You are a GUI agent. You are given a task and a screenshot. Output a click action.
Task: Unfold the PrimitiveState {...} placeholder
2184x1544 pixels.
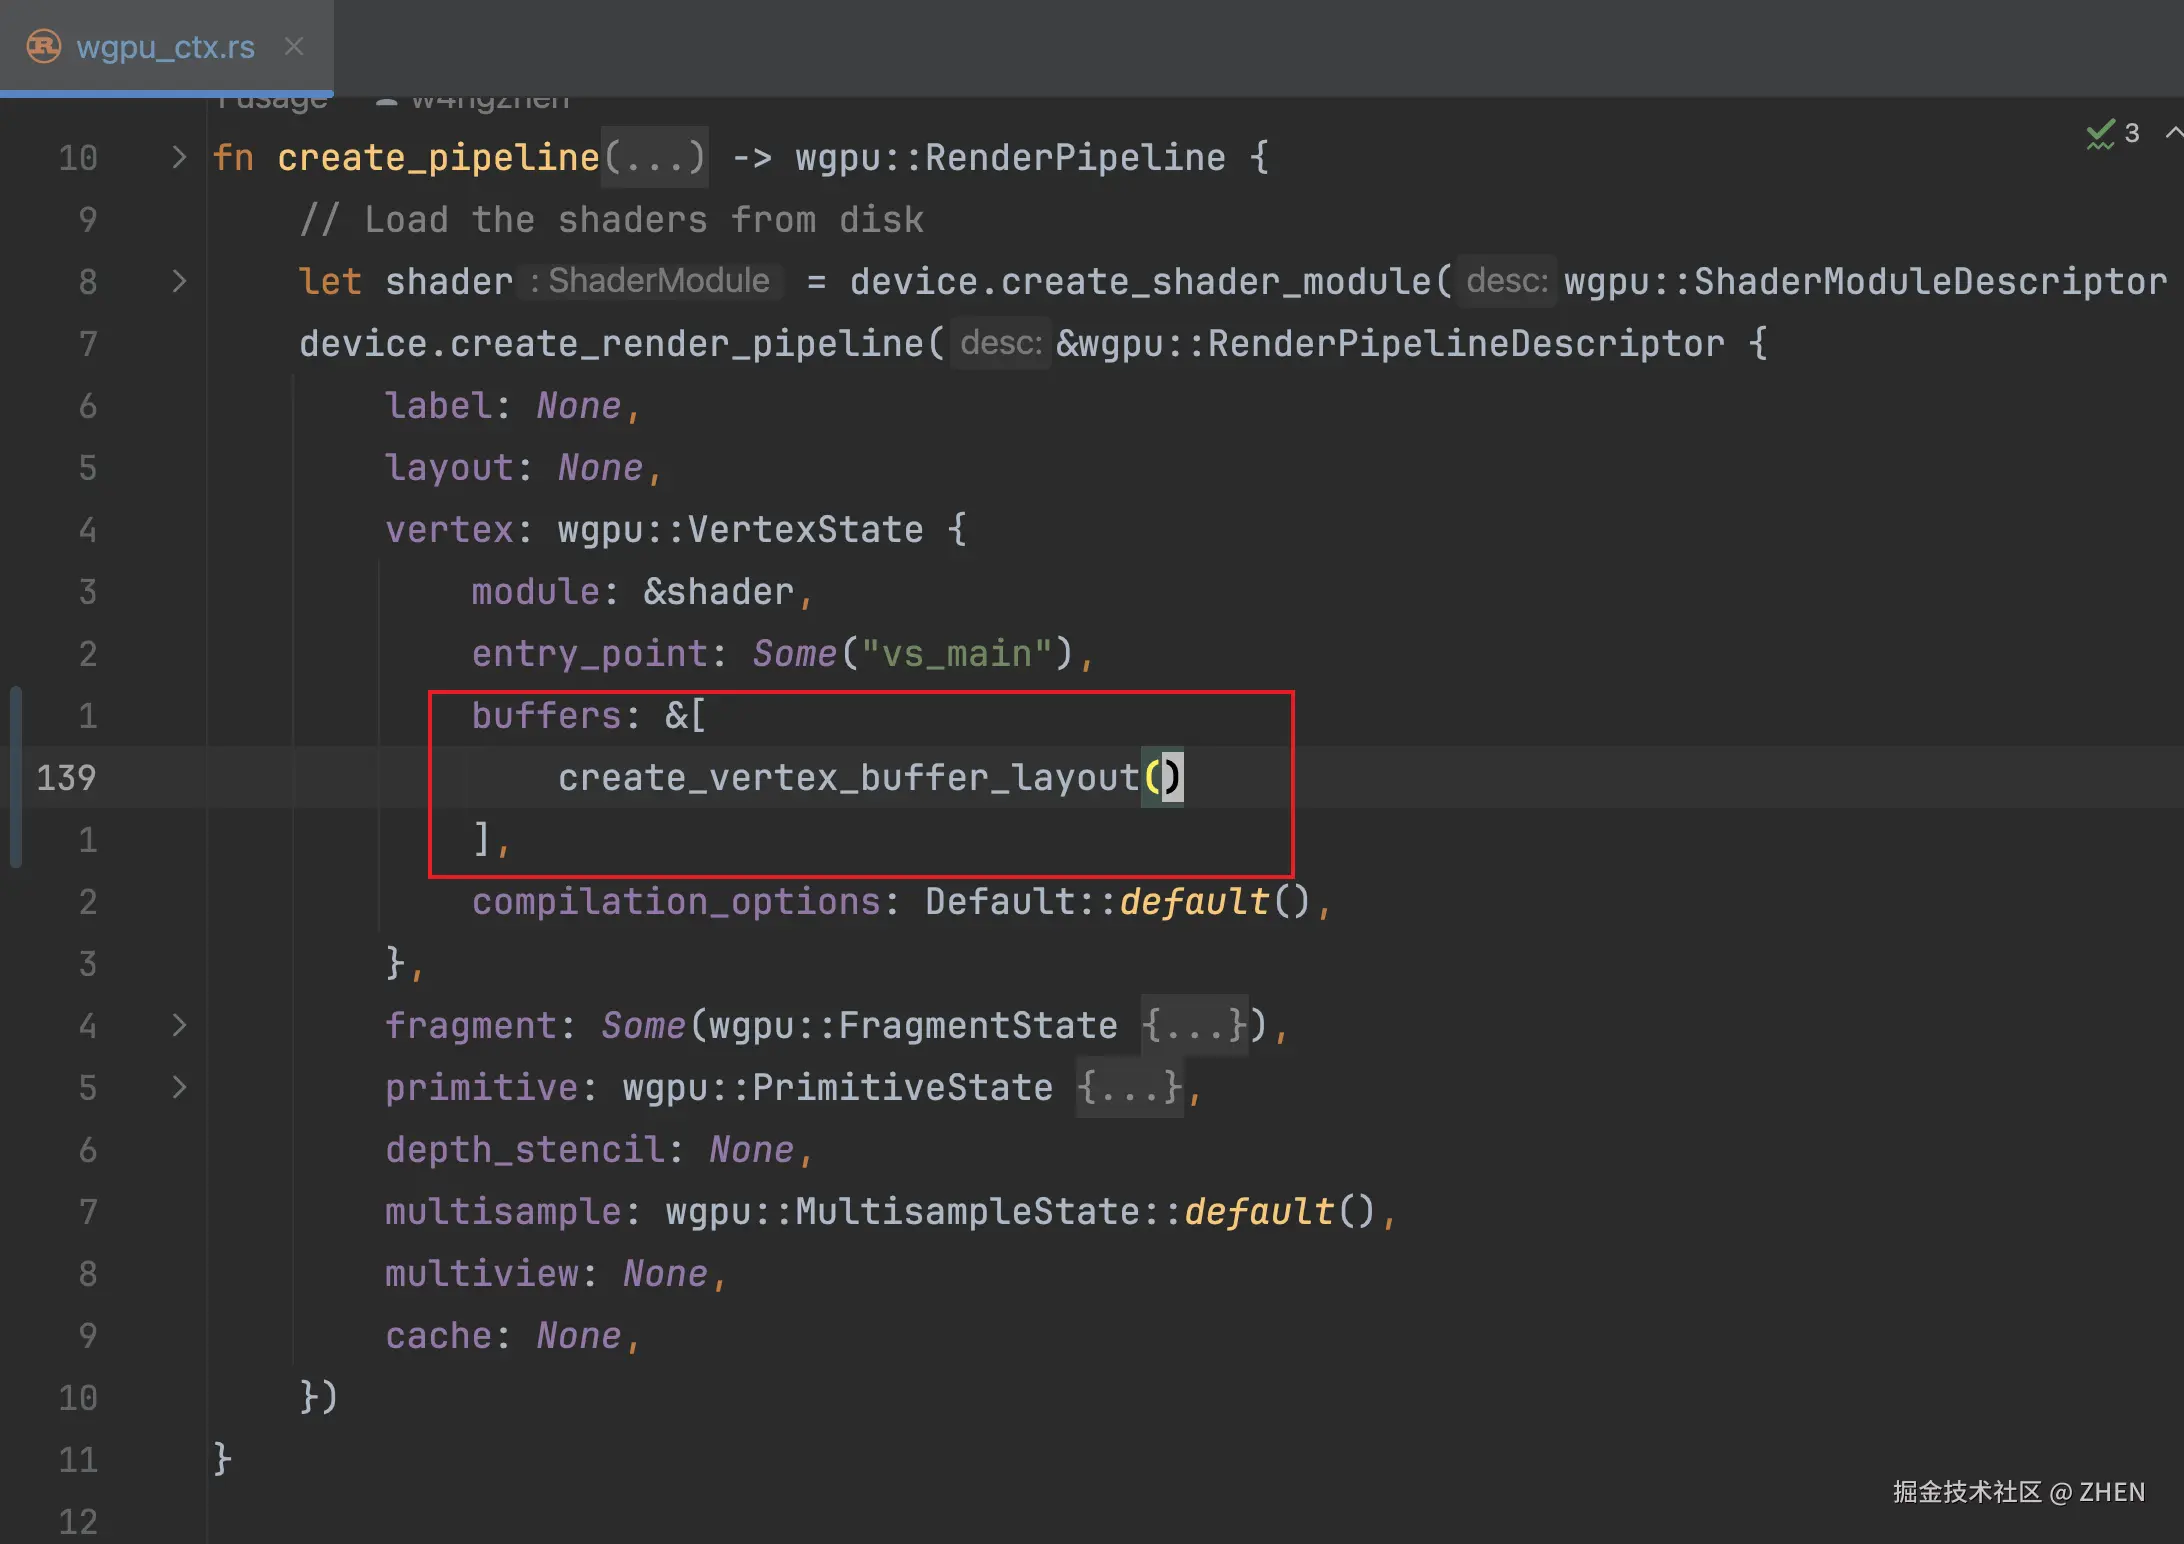(1130, 1088)
